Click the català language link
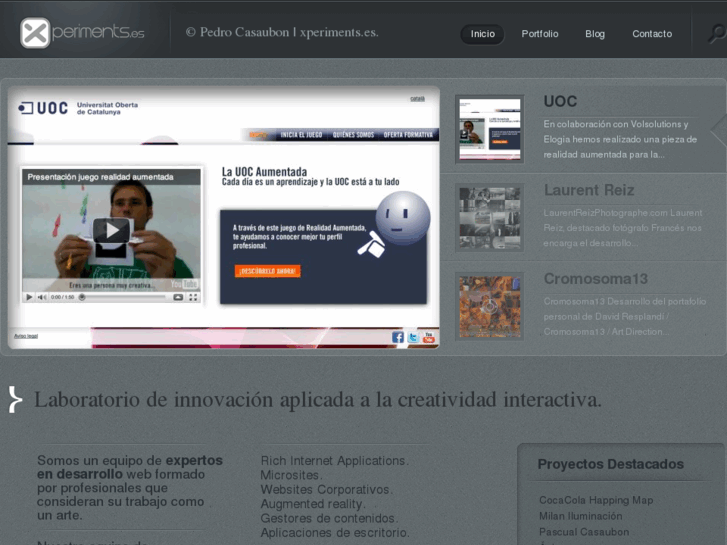The width and height of the screenshot is (727, 545). coord(417,98)
